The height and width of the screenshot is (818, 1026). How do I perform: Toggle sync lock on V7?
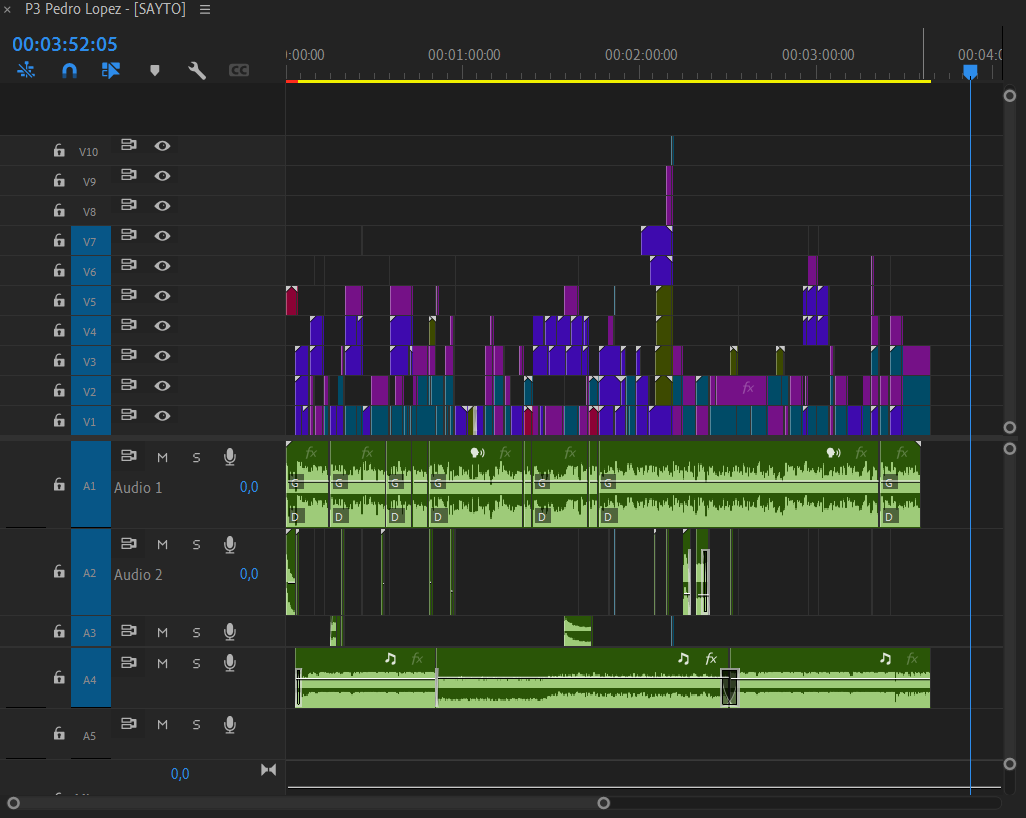click(129, 234)
